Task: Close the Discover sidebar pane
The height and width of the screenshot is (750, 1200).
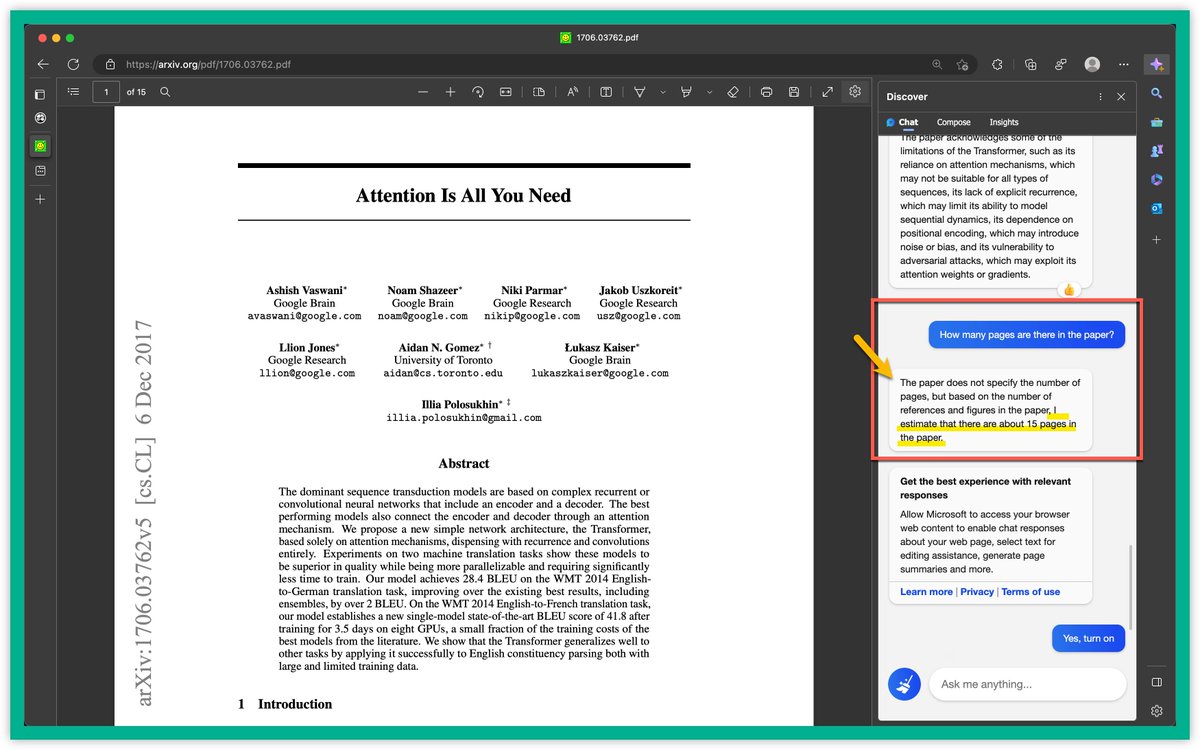Action: [x=1121, y=97]
